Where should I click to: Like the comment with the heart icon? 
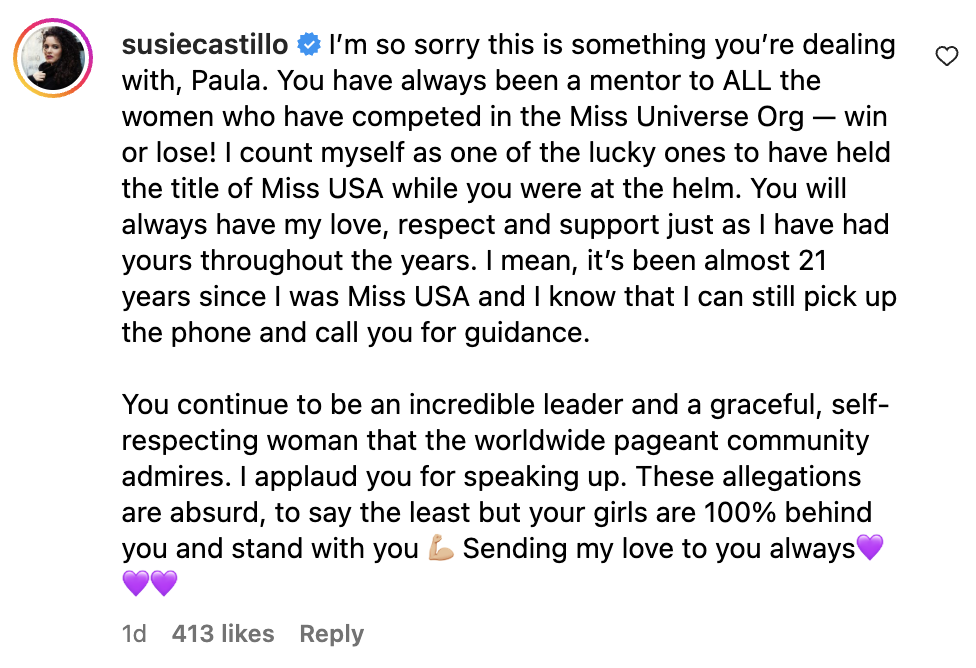point(946,58)
